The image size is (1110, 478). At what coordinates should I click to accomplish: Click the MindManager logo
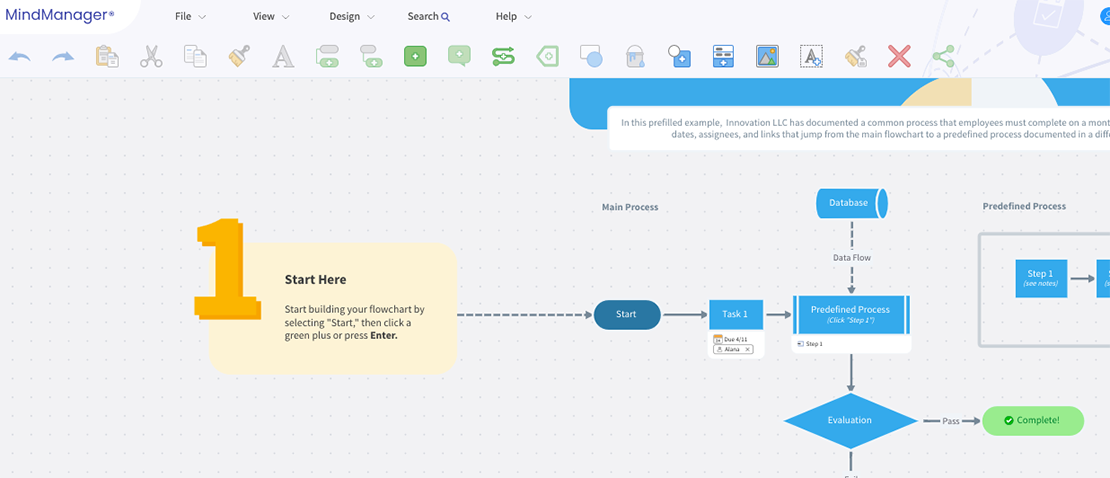point(59,15)
